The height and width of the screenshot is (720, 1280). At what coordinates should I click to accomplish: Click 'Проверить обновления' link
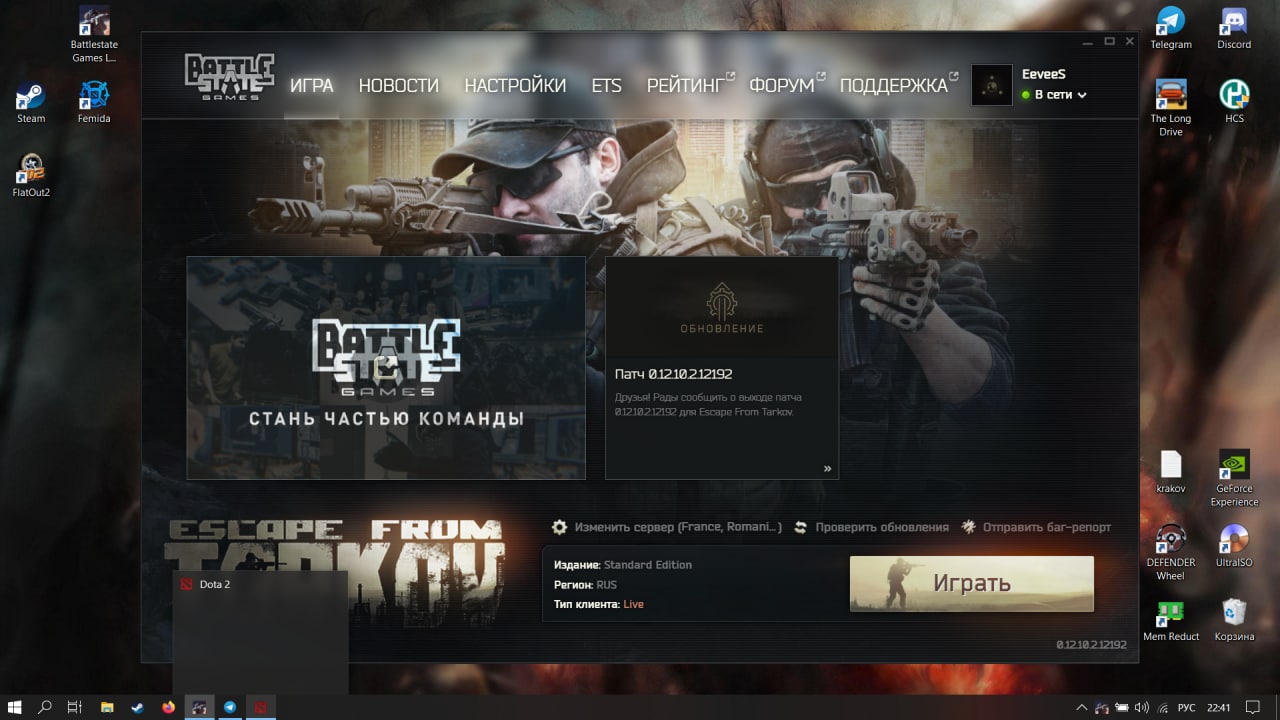882,527
